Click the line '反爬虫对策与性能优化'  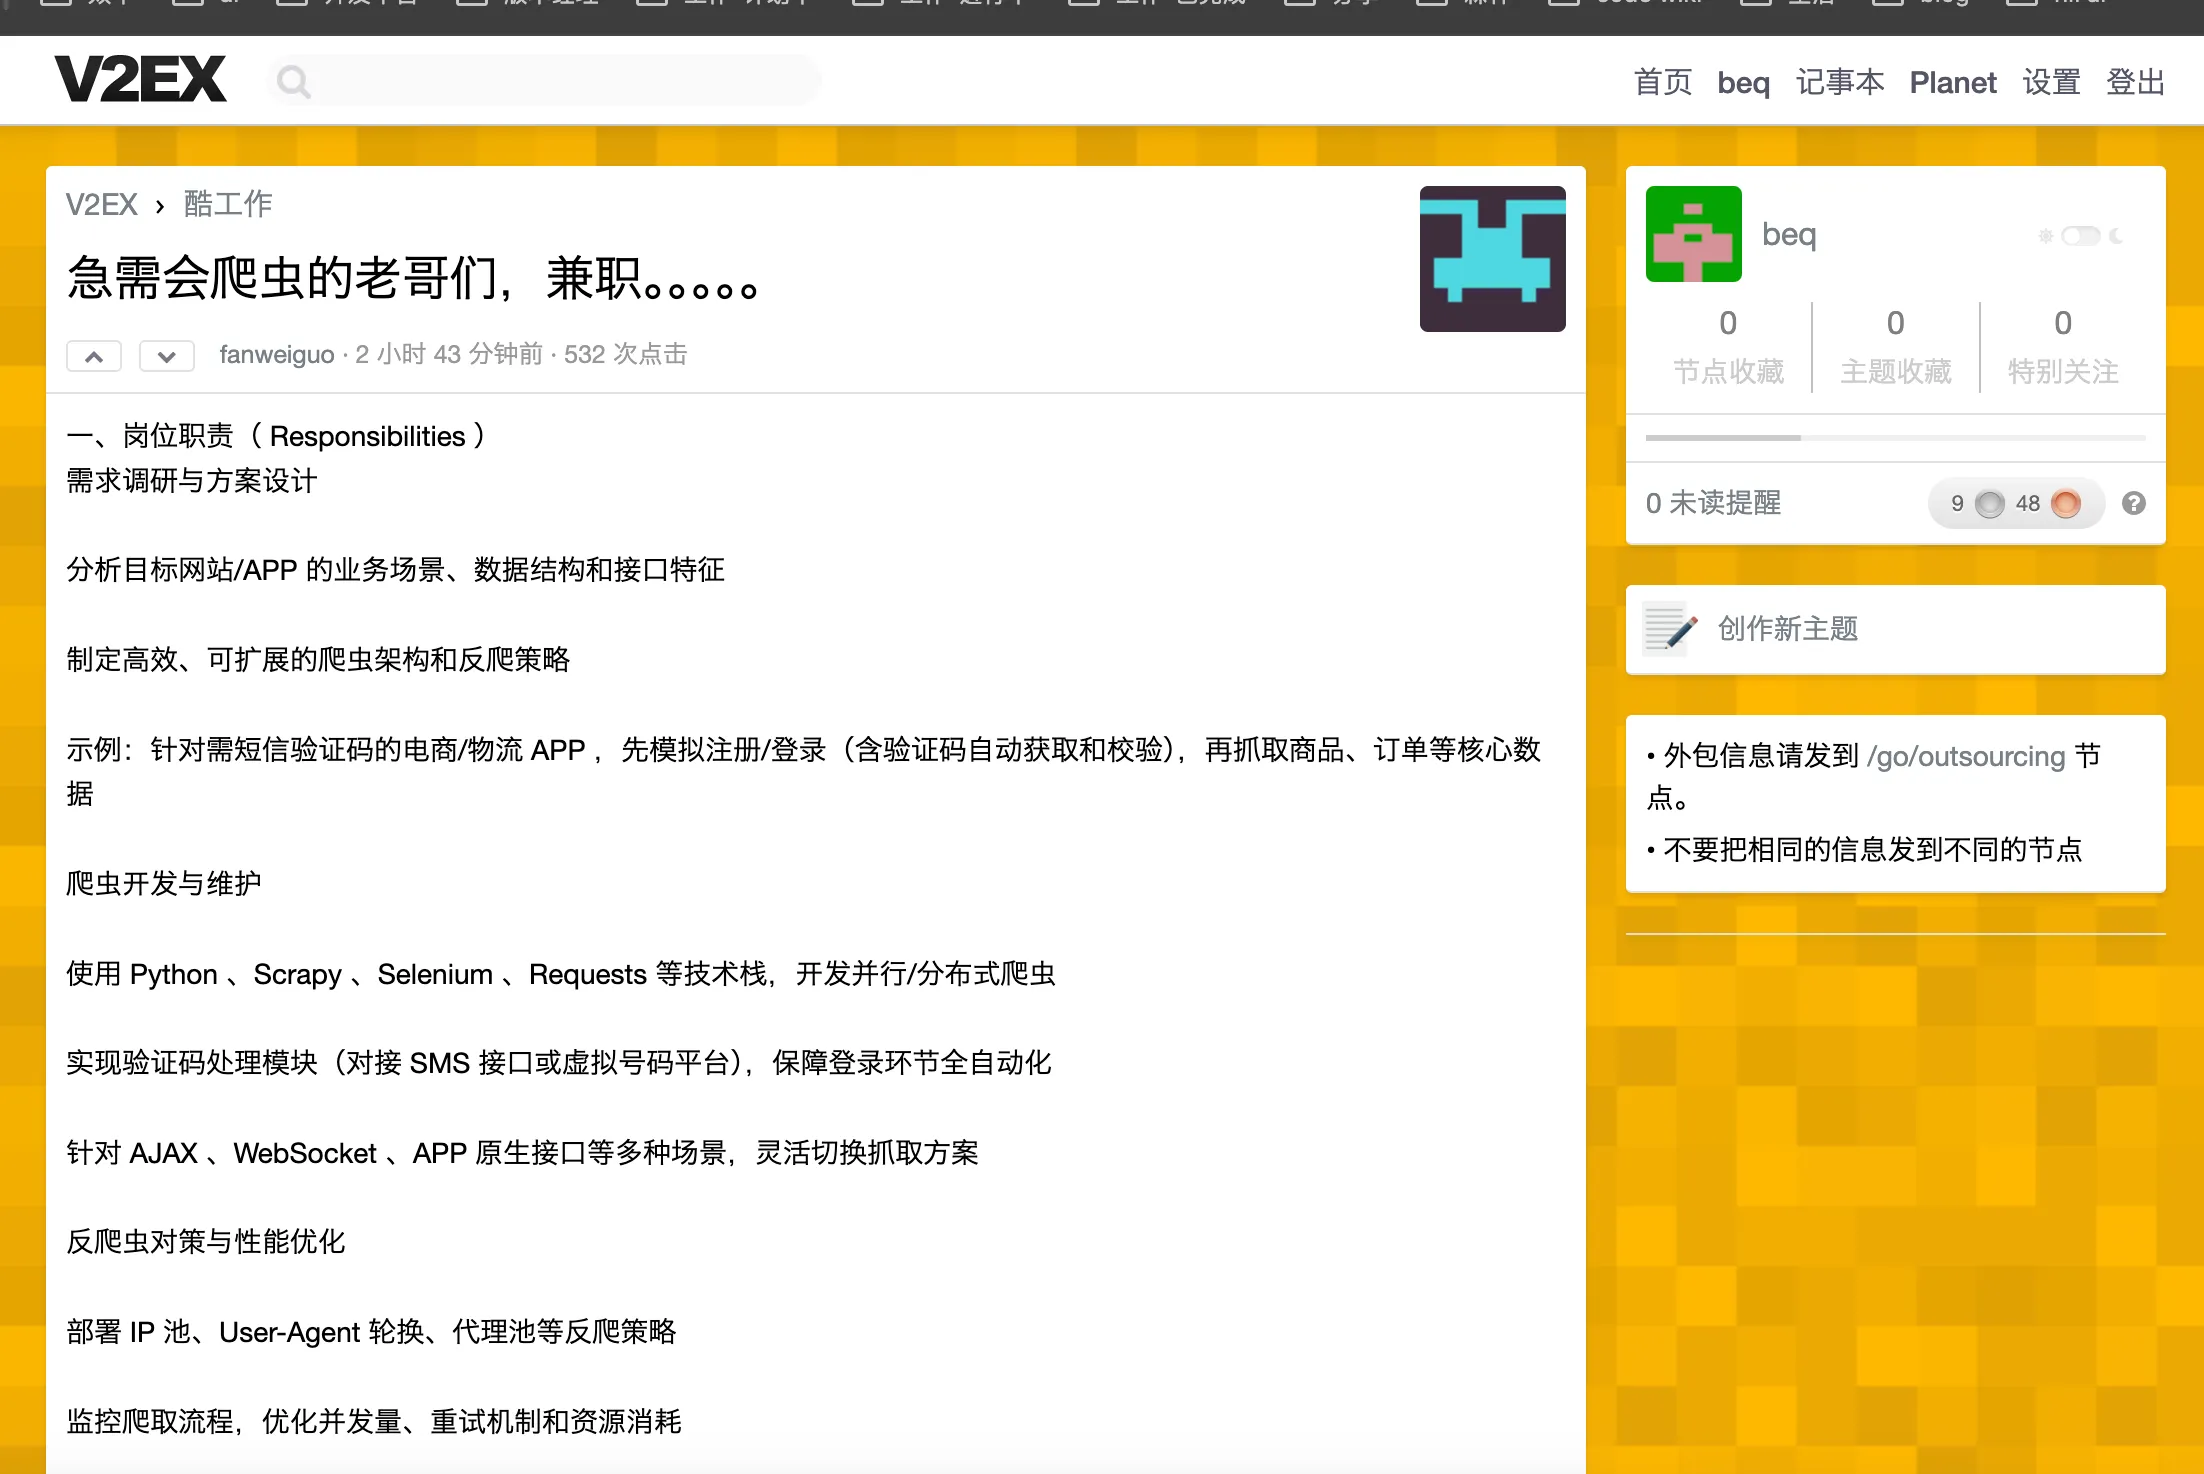tap(206, 1242)
